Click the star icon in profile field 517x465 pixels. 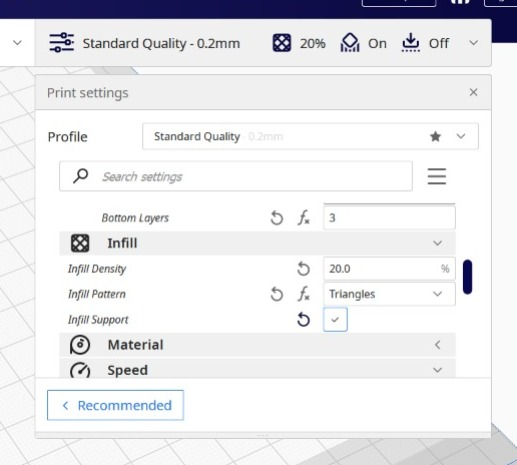435,136
